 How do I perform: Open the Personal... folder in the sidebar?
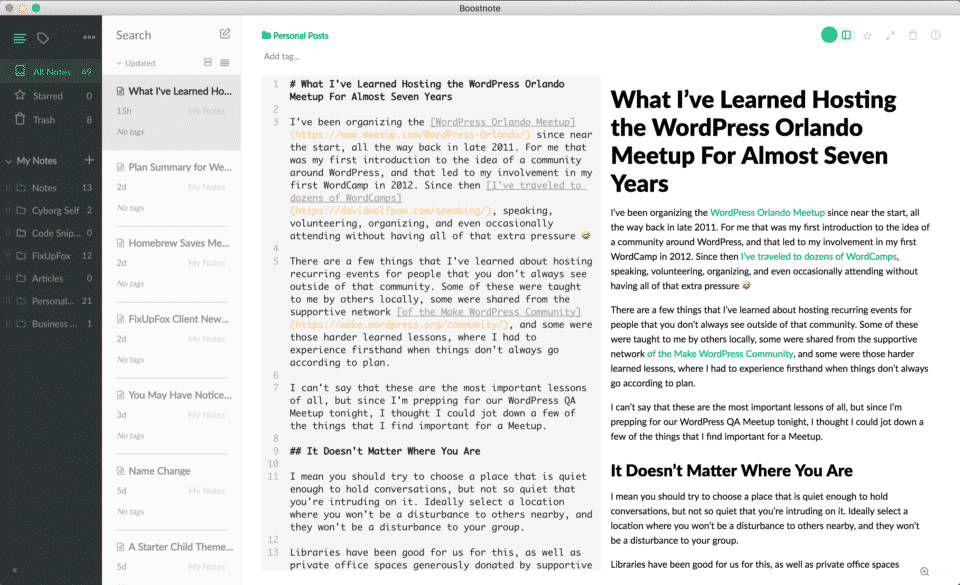[x=51, y=301]
